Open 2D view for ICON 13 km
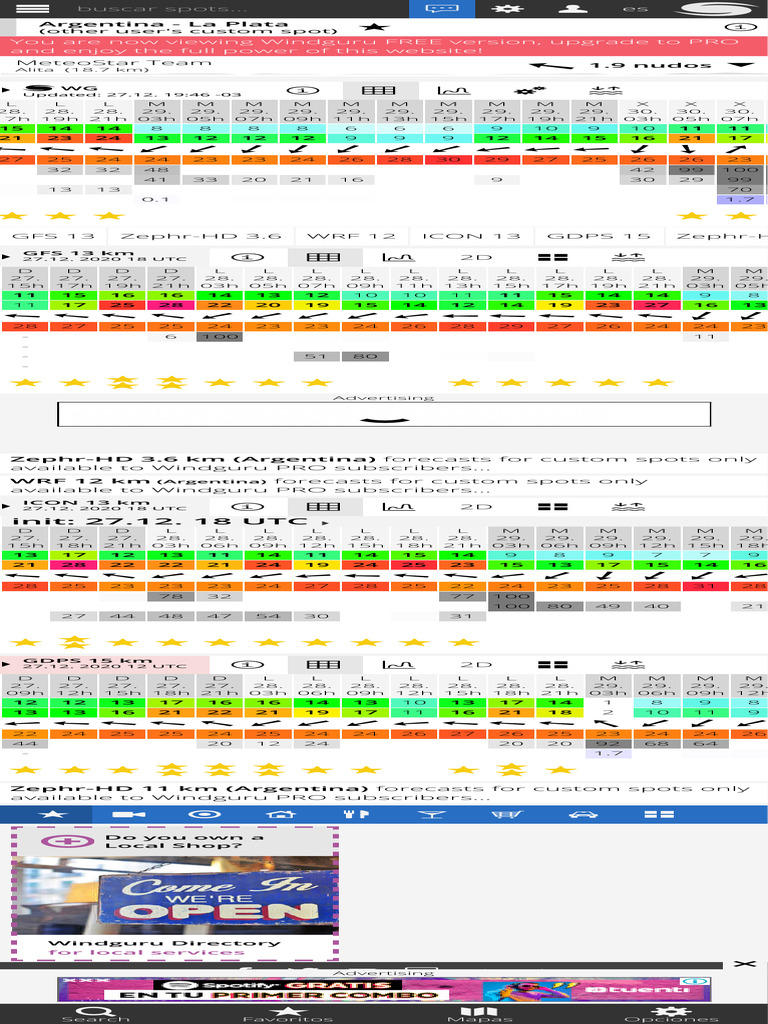 click(x=476, y=507)
